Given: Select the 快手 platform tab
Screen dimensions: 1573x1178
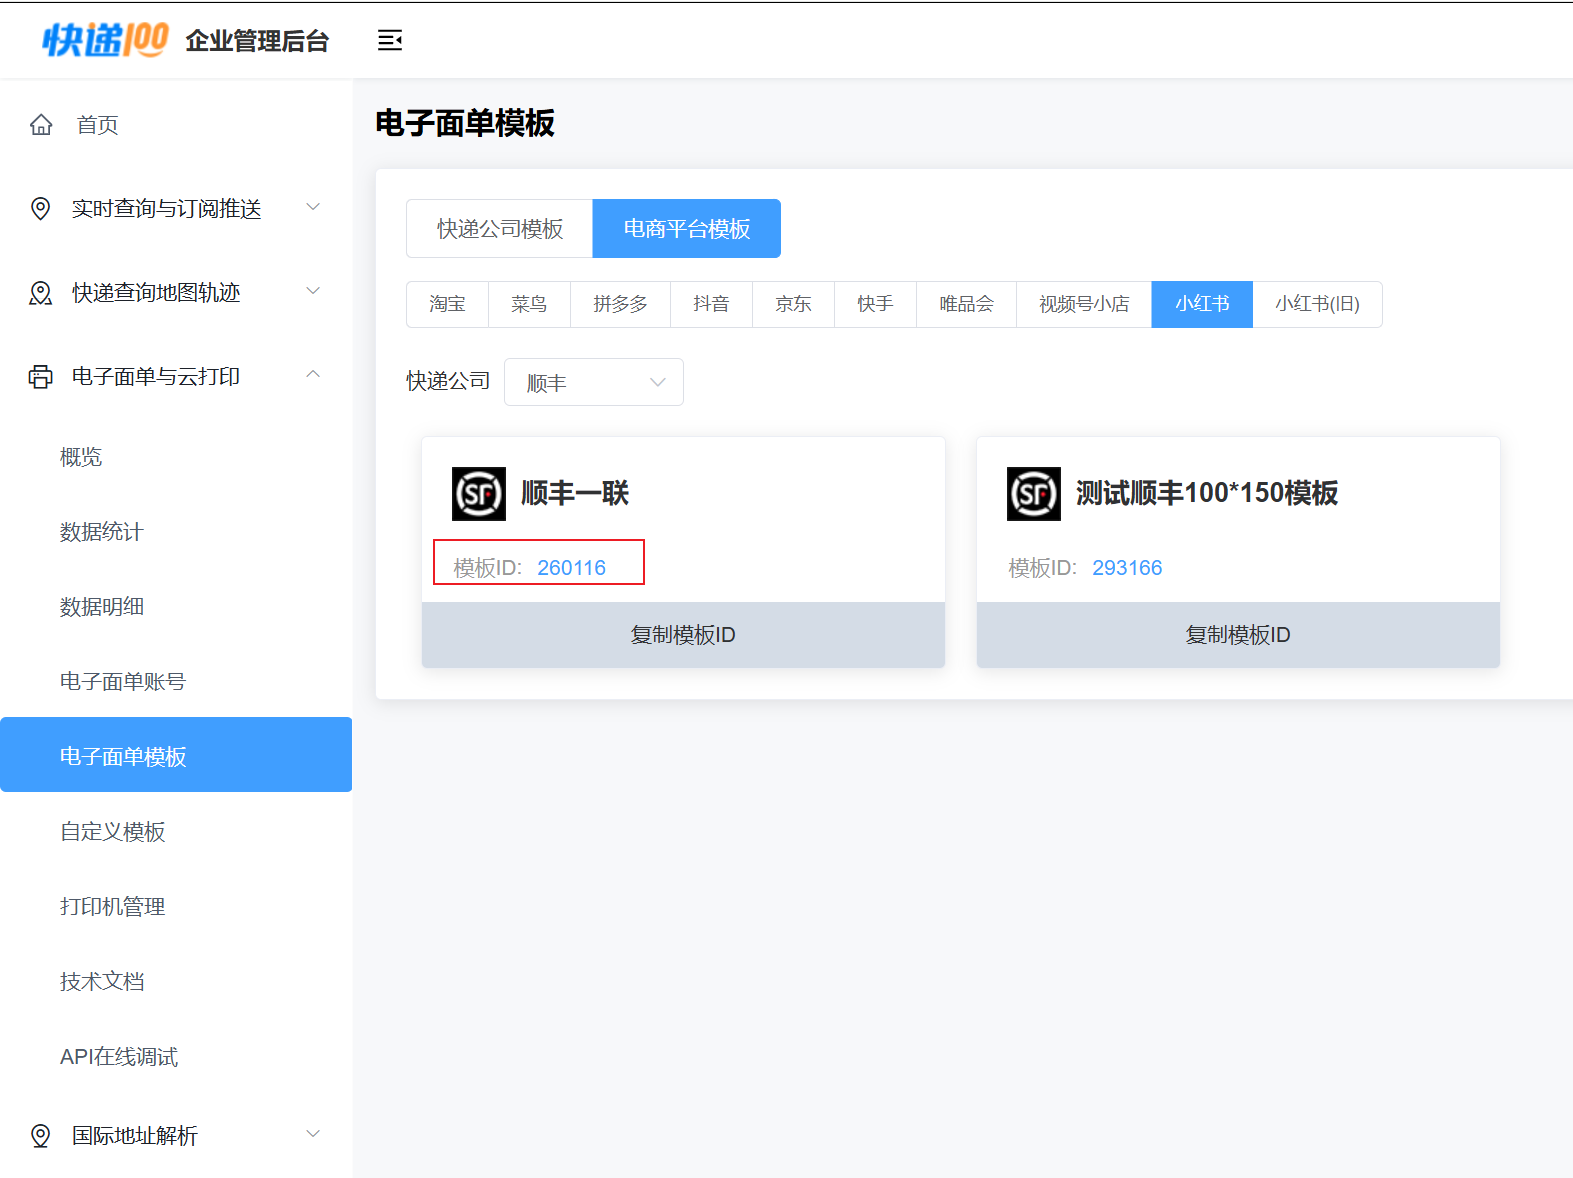Looking at the screenshot, I should pos(875,304).
